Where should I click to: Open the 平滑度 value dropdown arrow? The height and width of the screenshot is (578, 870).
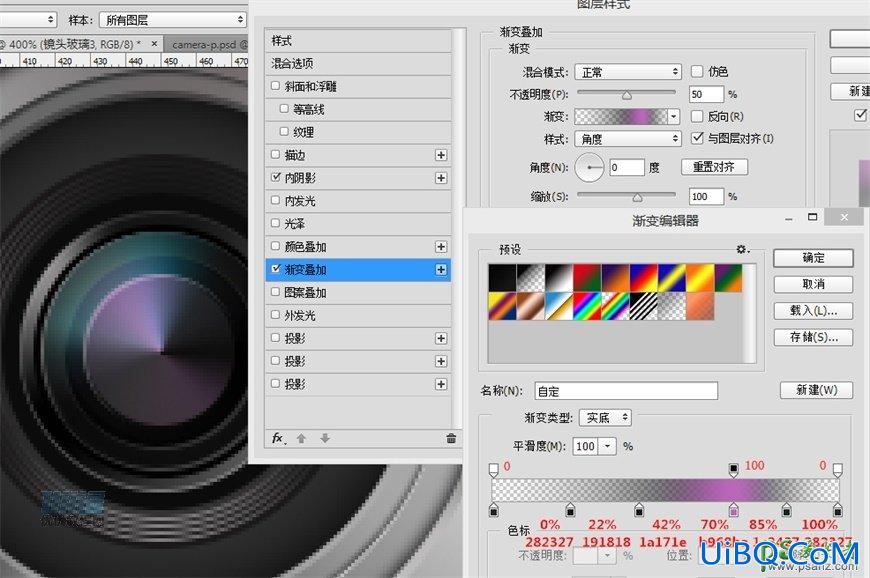pyautogui.click(x=608, y=447)
